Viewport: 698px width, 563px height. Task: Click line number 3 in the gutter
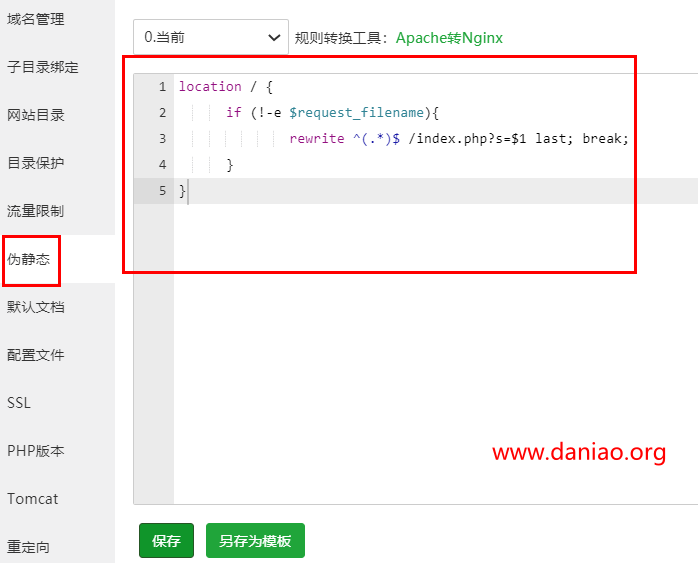coord(162,139)
